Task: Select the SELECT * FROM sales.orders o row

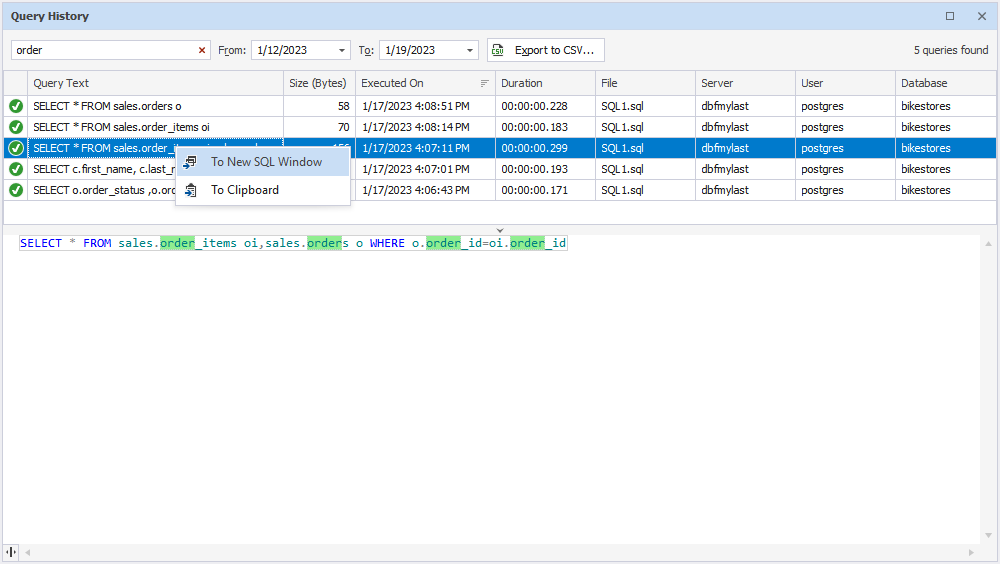Action: pos(150,106)
